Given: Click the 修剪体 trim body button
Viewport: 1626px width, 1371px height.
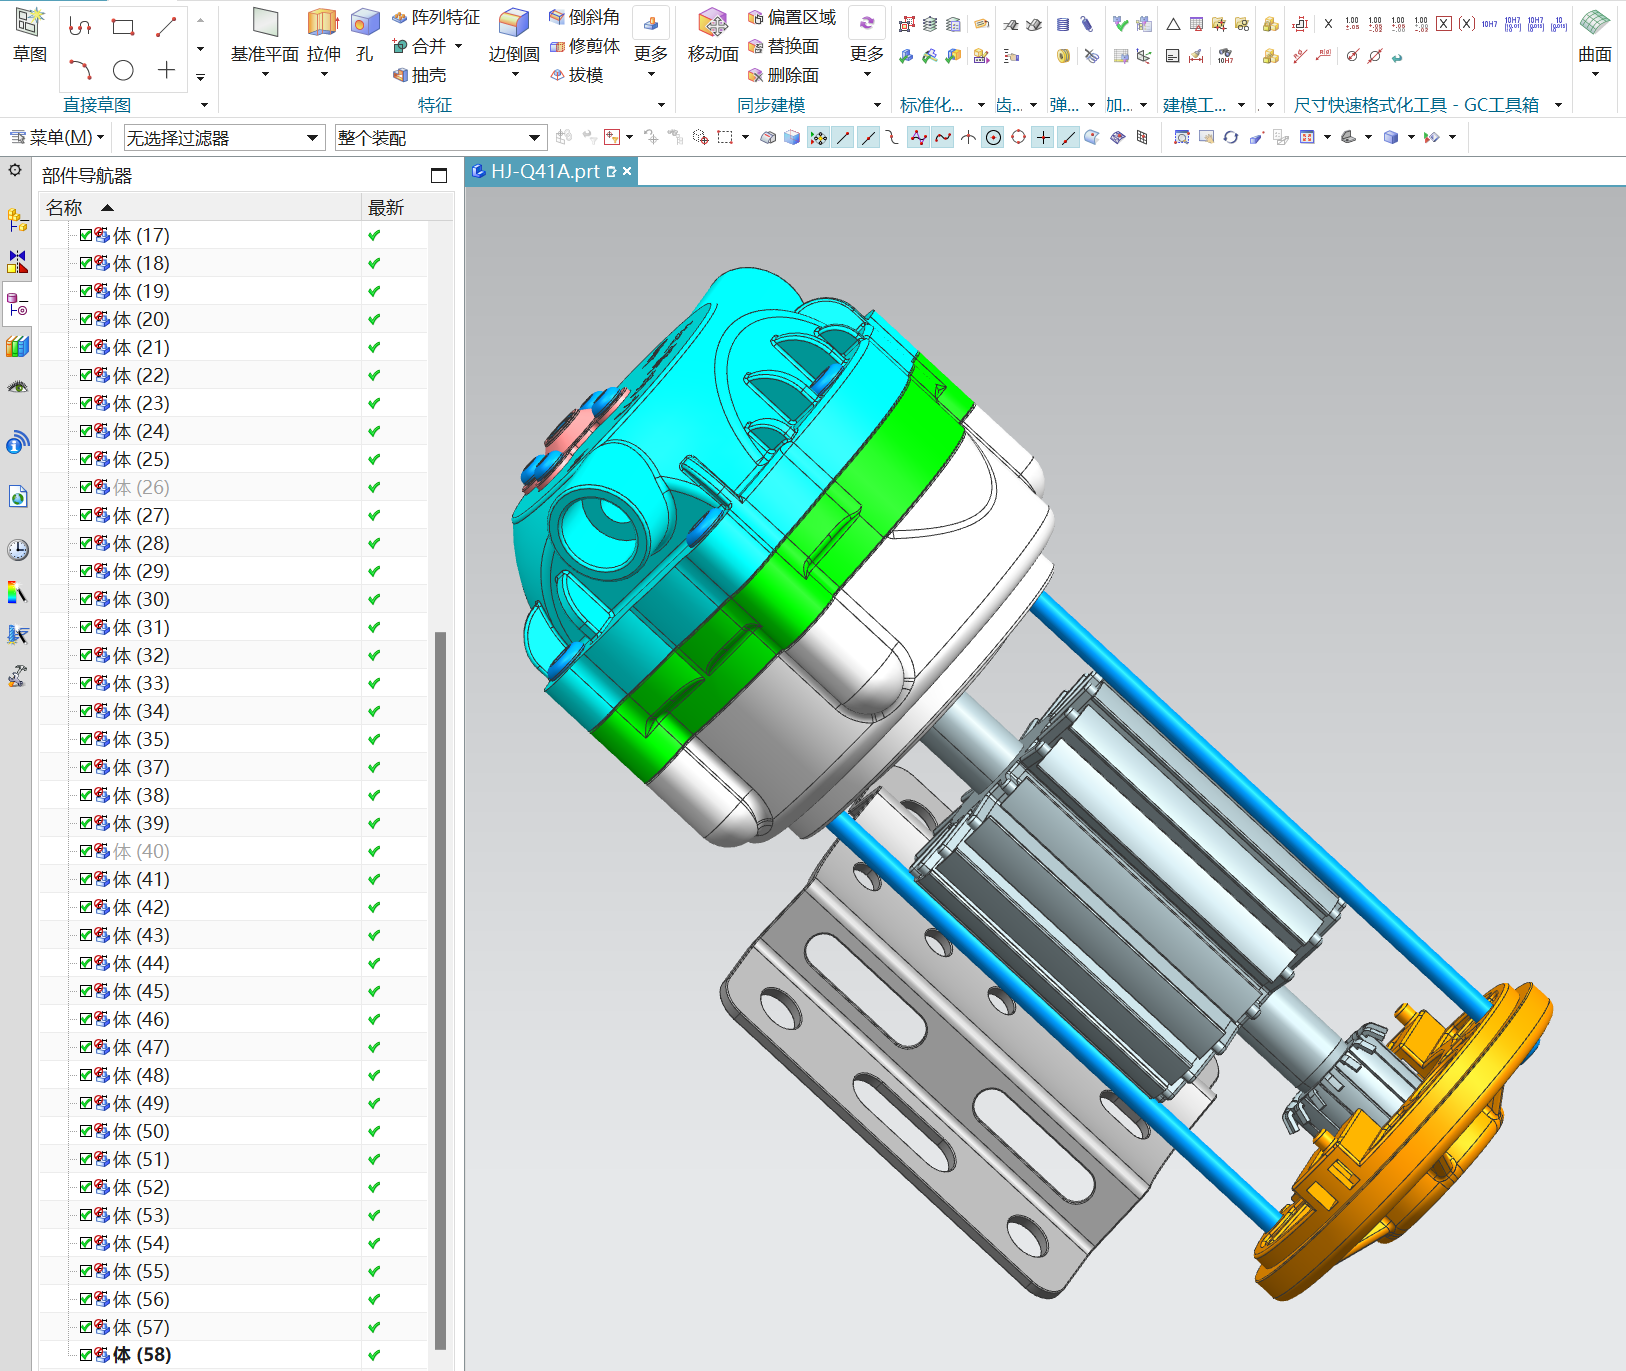Looking at the screenshot, I should click(x=584, y=46).
